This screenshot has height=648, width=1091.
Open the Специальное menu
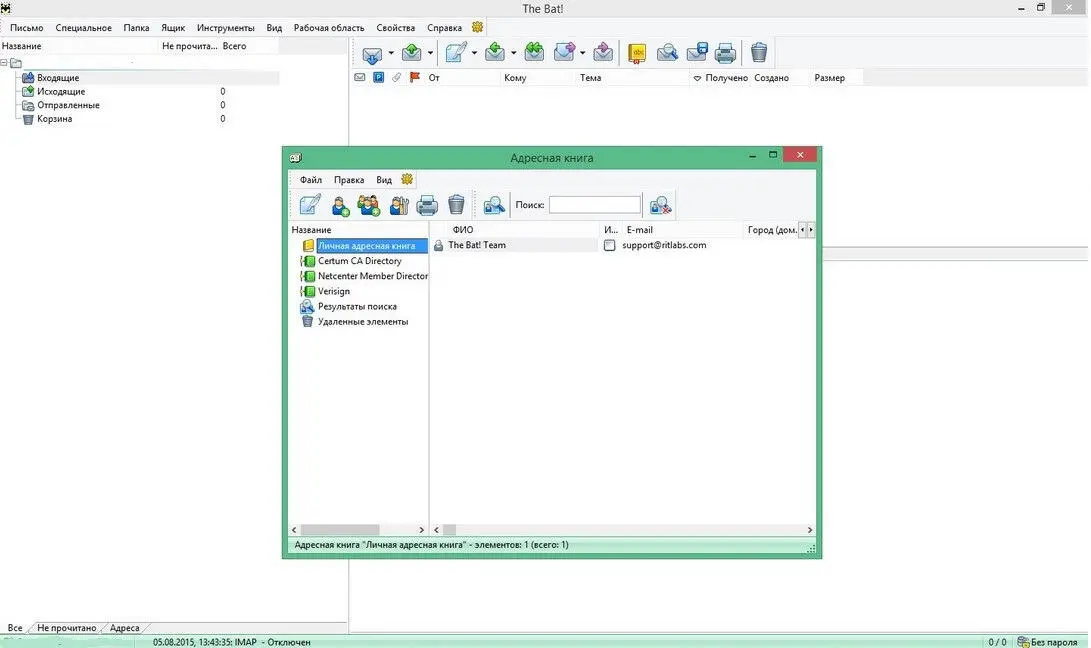point(83,28)
